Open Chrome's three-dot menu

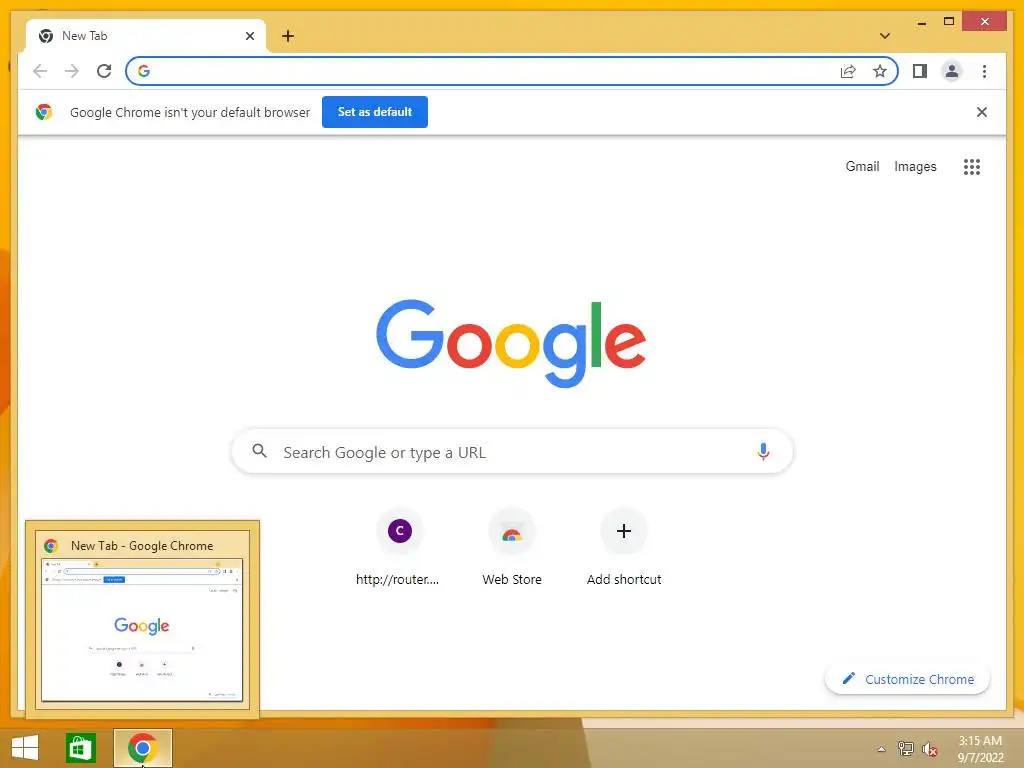[x=984, y=71]
